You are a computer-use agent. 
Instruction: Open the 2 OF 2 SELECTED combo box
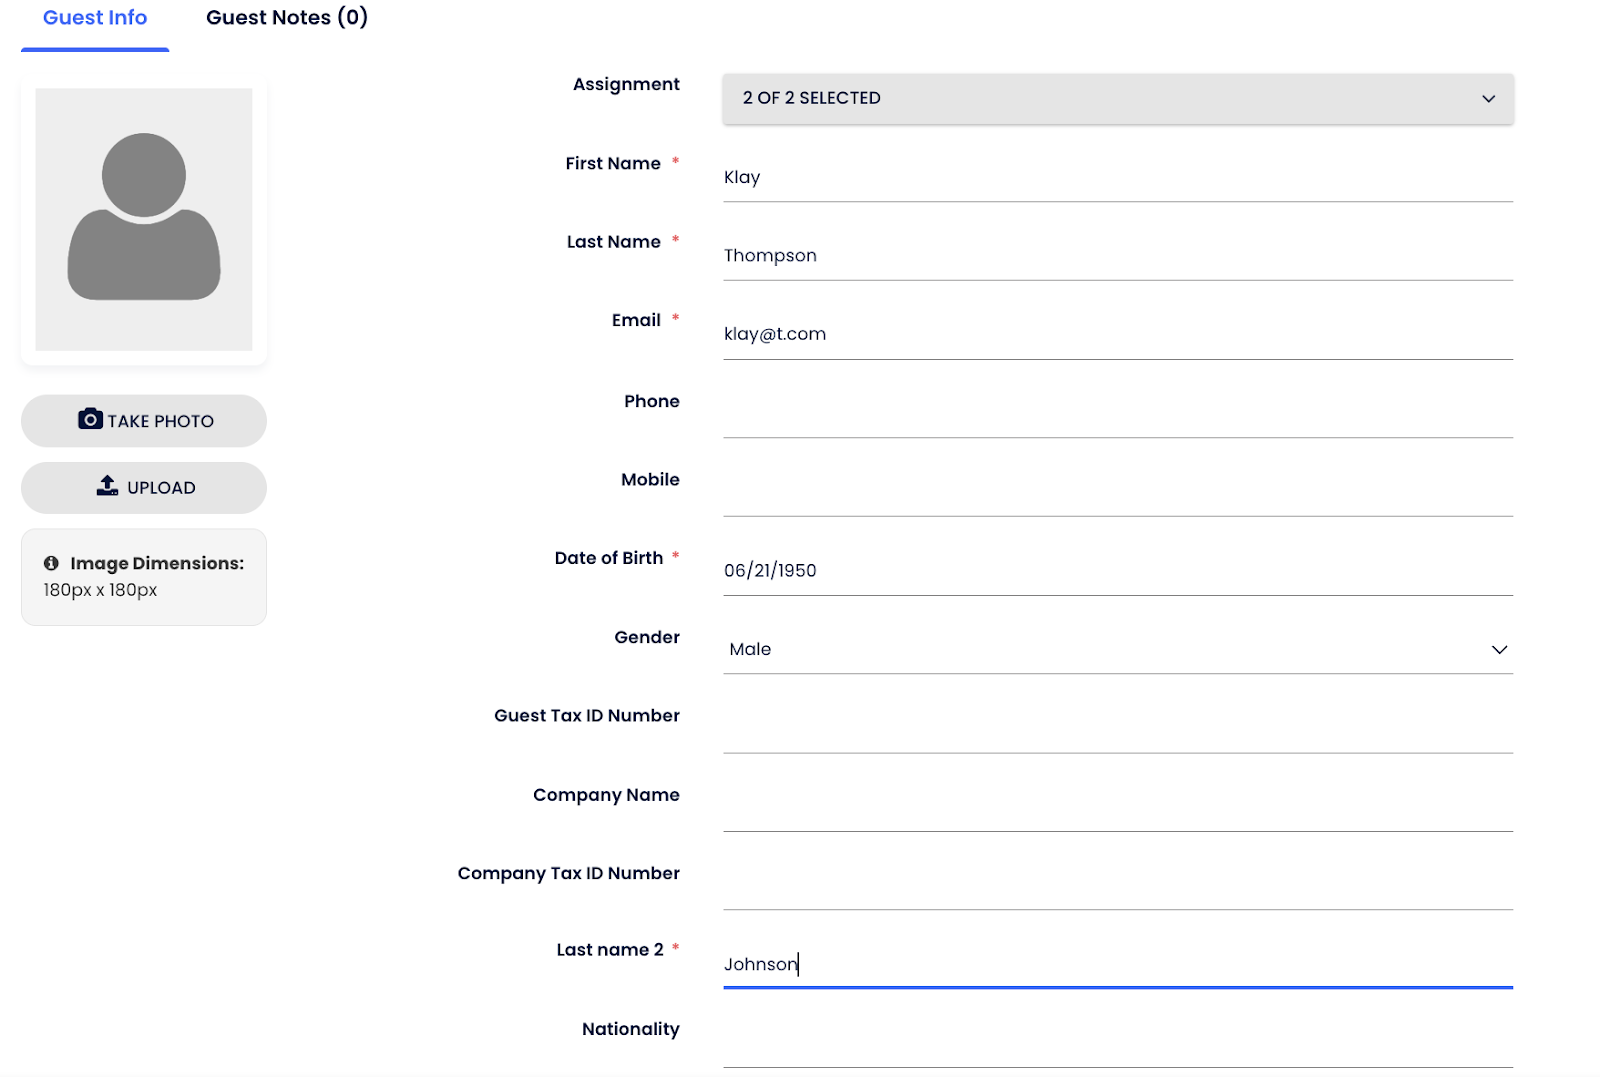tap(1117, 99)
